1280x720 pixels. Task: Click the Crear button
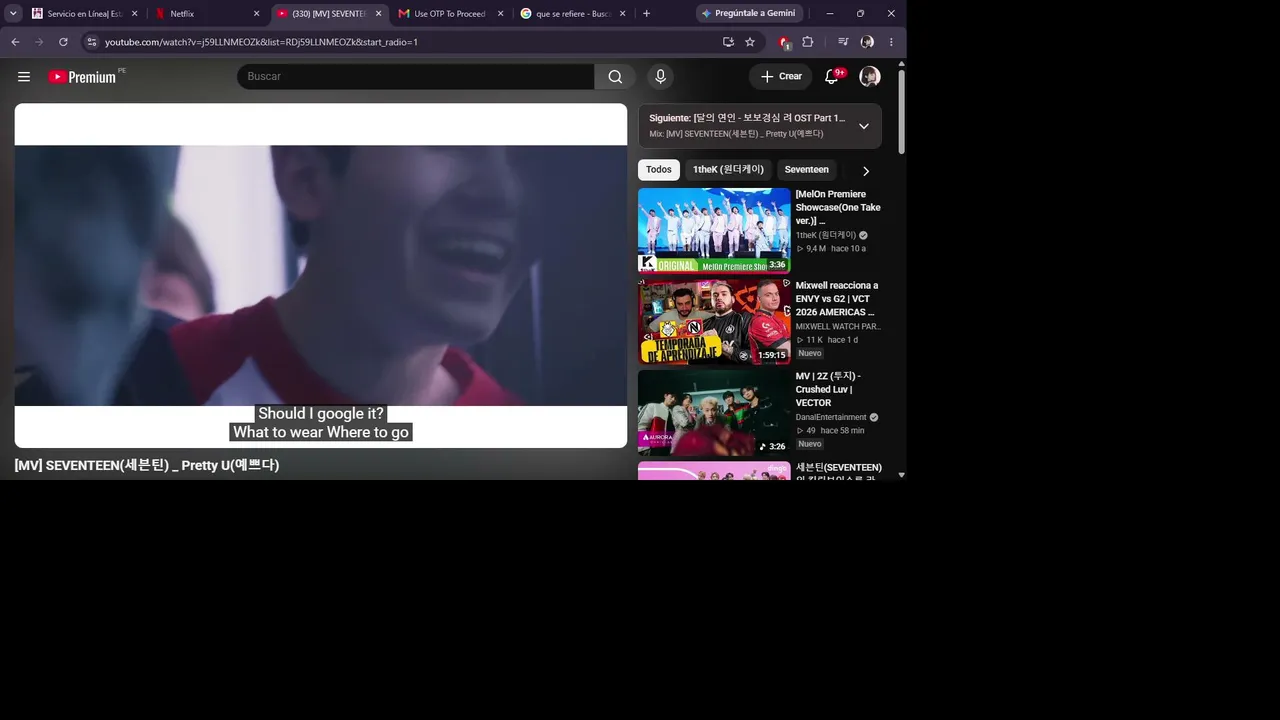(781, 77)
